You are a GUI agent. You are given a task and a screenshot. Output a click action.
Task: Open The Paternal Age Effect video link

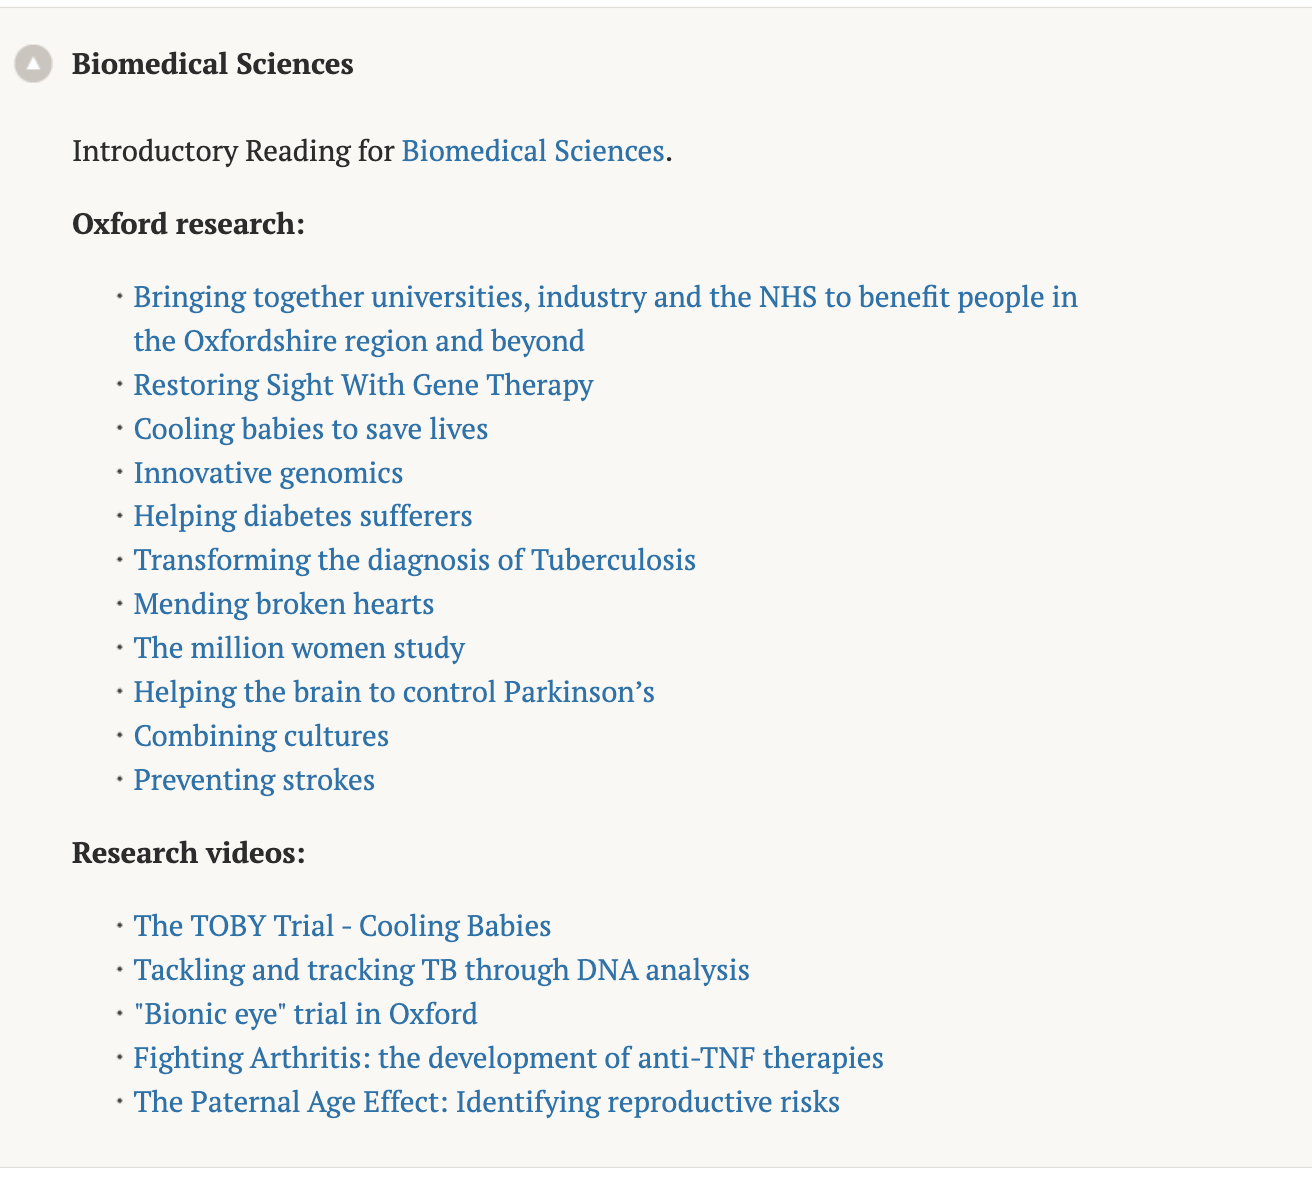pyautogui.click(x=487, y=1102)
